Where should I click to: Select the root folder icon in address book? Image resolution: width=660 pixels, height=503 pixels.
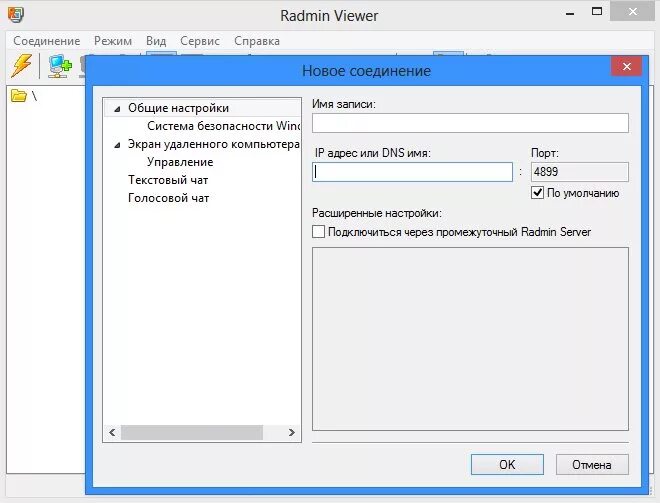[19, 96]
